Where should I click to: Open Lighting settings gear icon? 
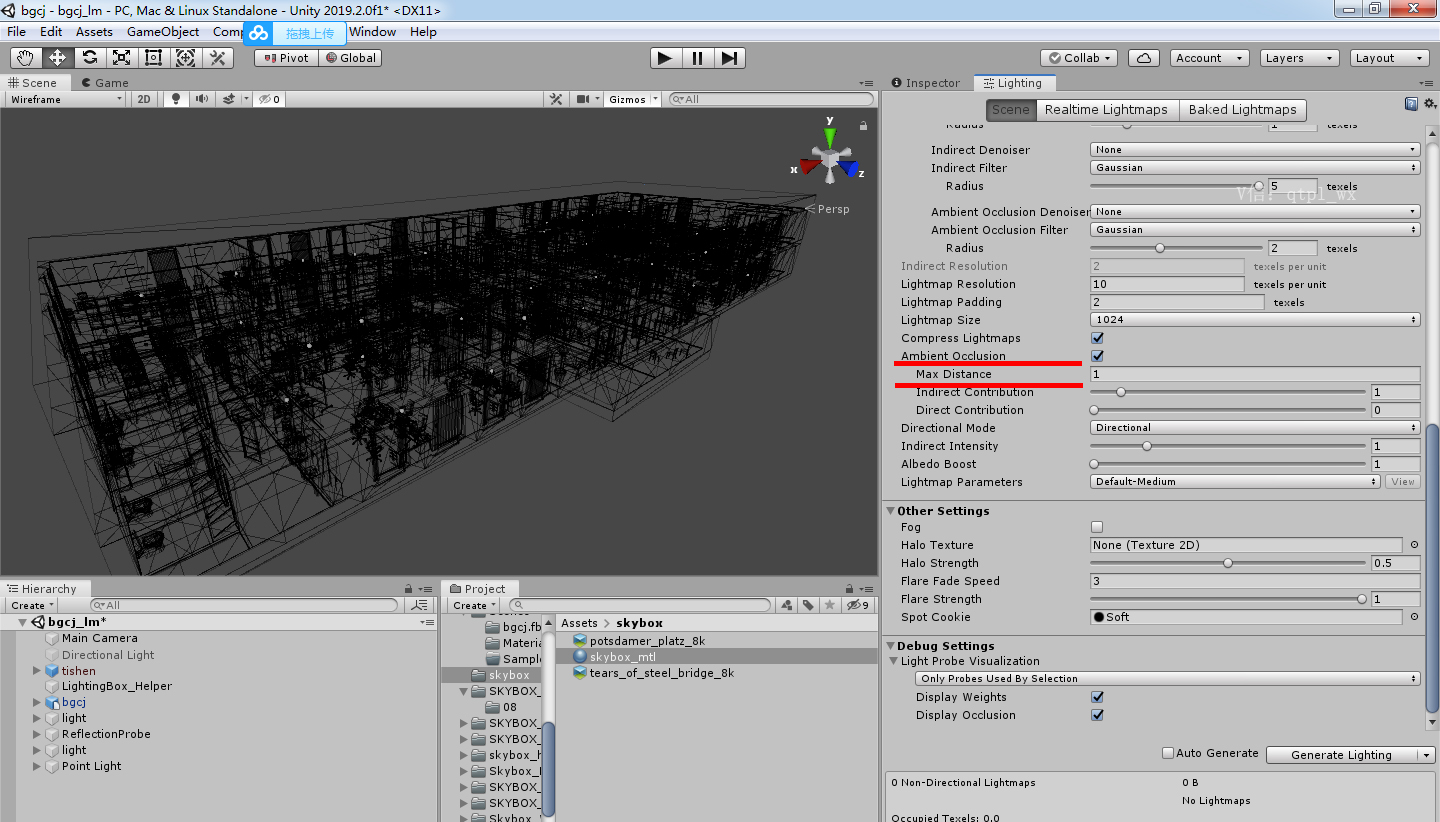1429,103
